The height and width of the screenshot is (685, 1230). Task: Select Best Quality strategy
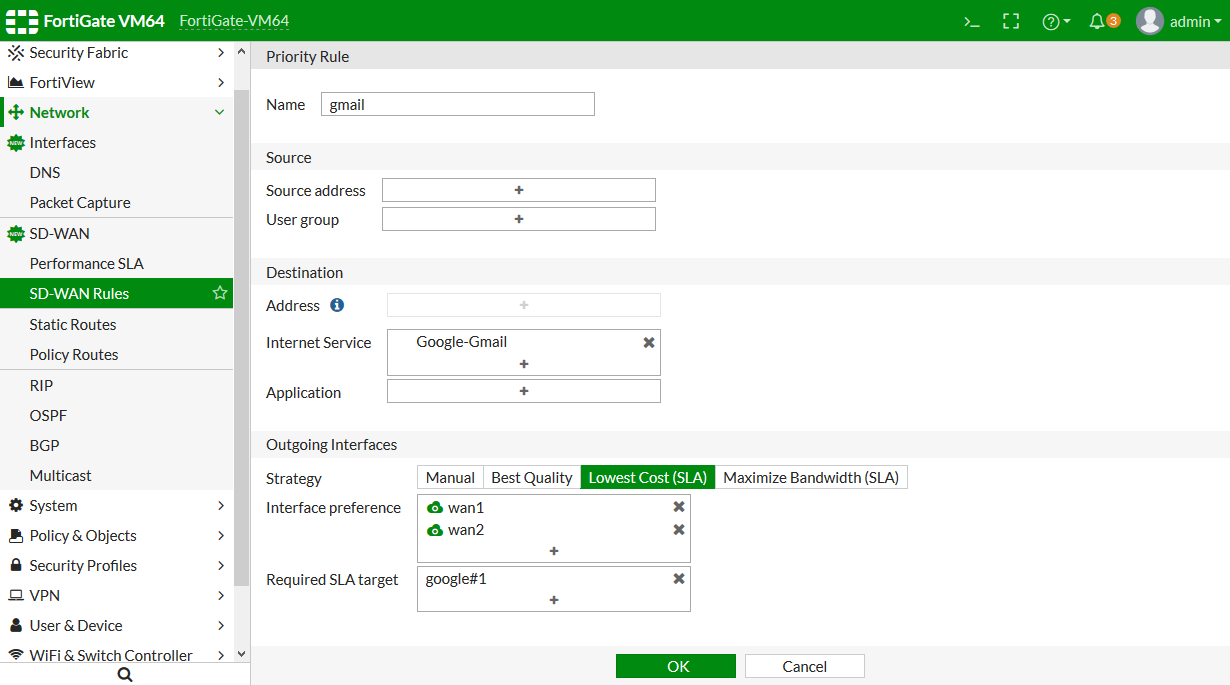coord(531,478)
